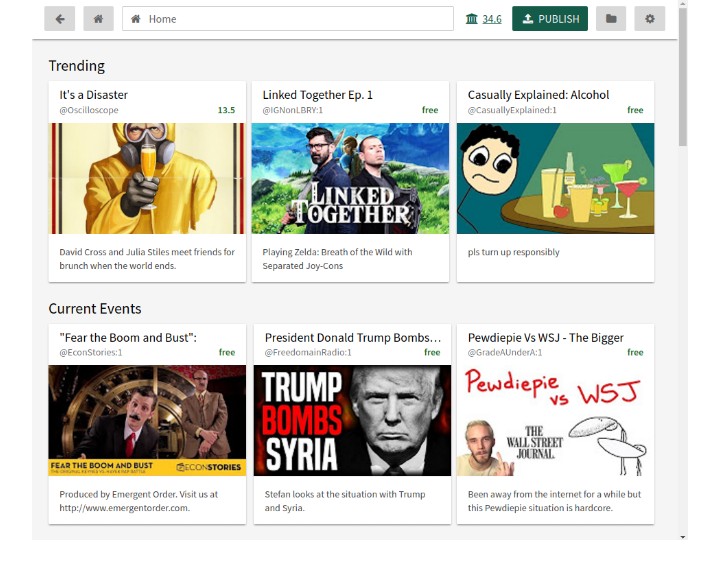Screen dimensions: 720x569
Task: Click description 'pls turn up responsibly'
Action: tap(513, 252)
